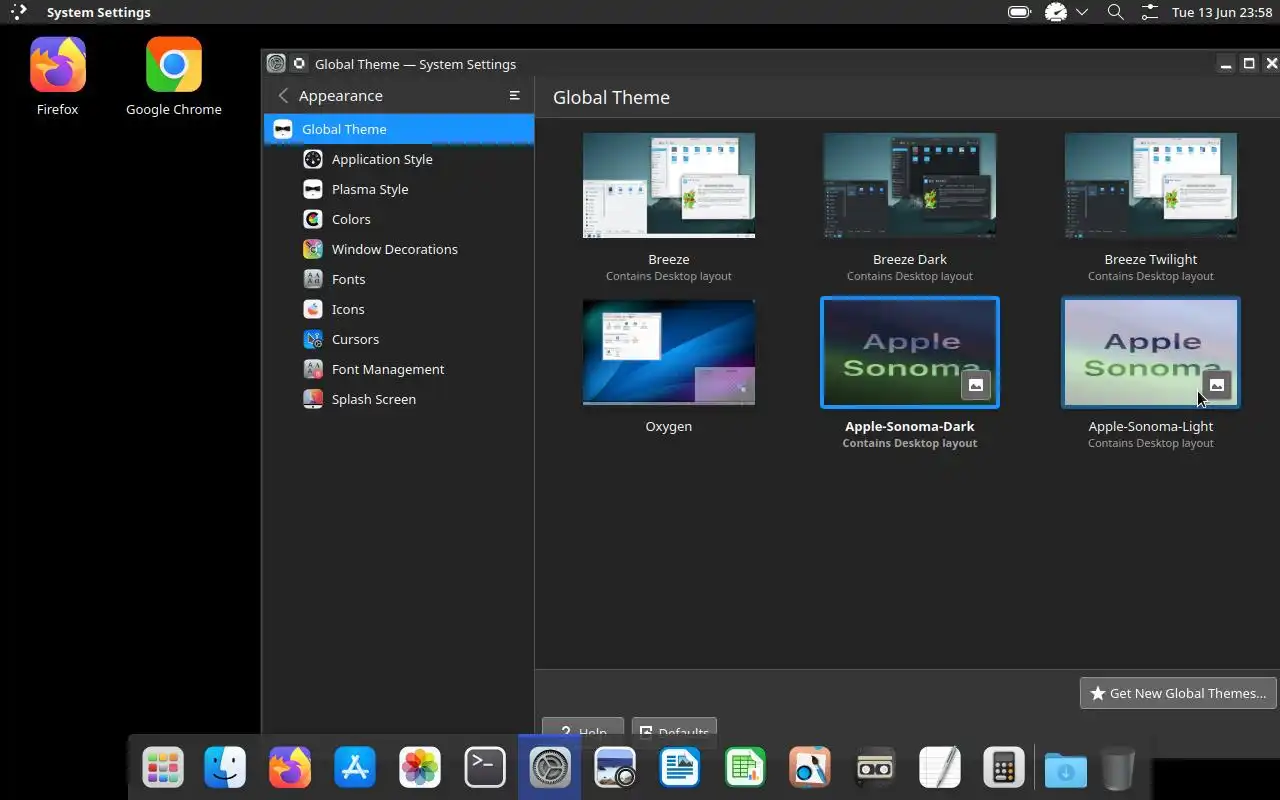
Task: Choose the Breeze Twilight theme thumbnail
Action: pos(1150,186)
